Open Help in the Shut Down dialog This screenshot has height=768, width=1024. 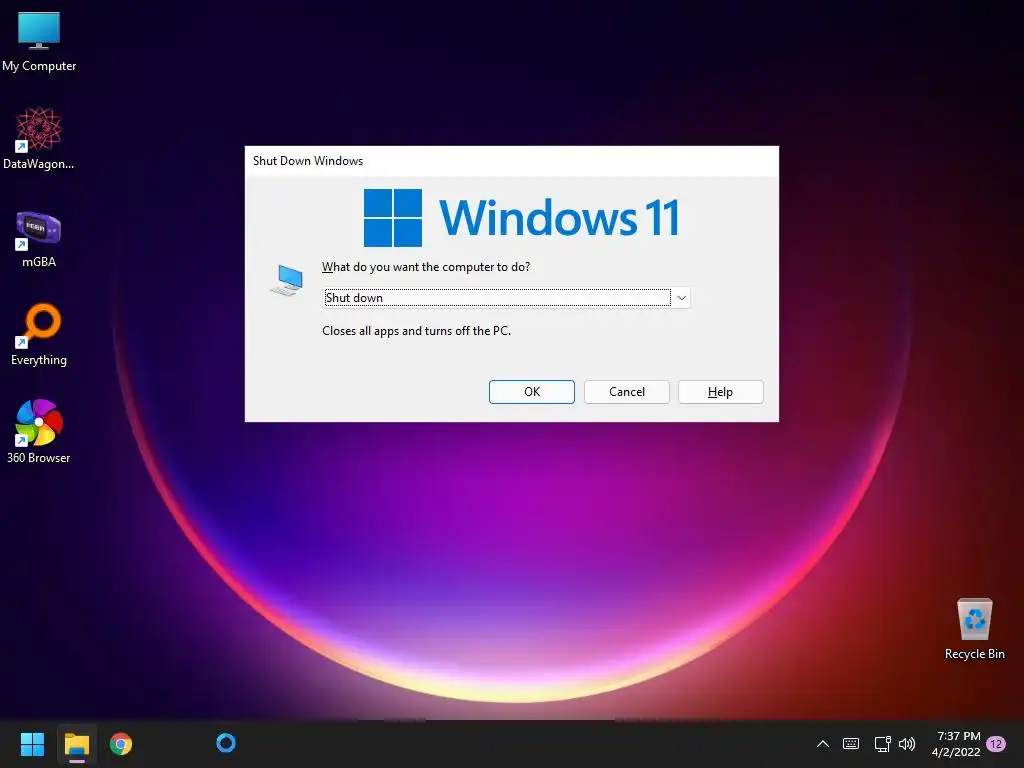(x=720, y=392)
